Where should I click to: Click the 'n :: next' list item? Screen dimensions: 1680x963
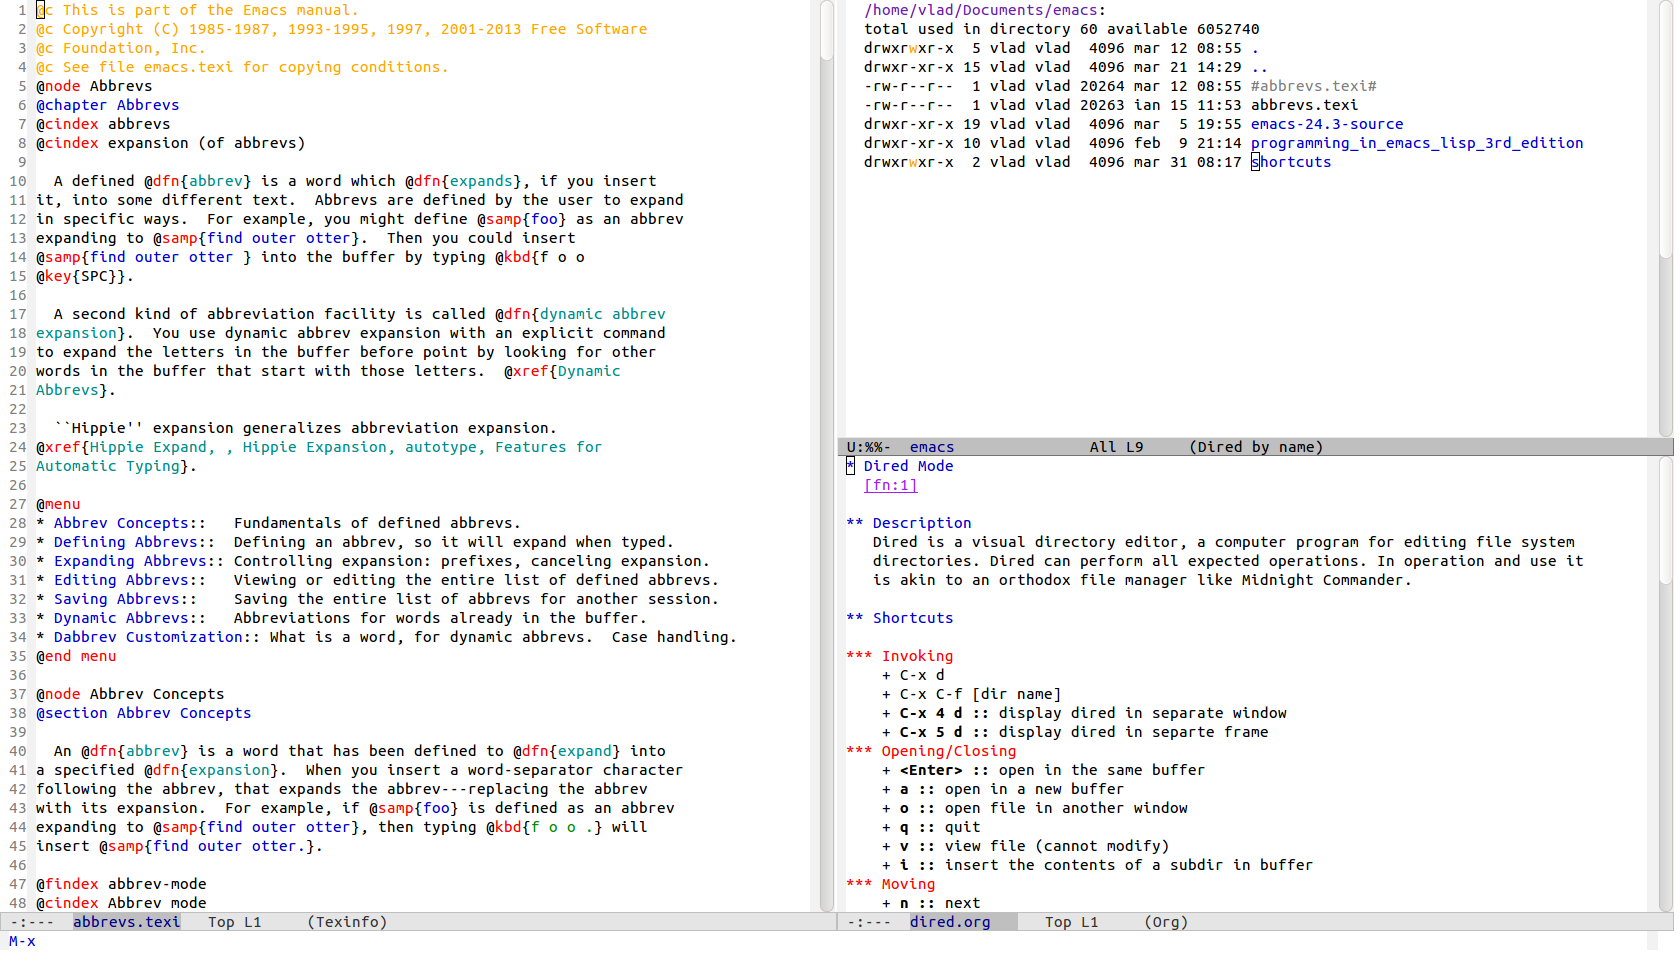(931, 903)
